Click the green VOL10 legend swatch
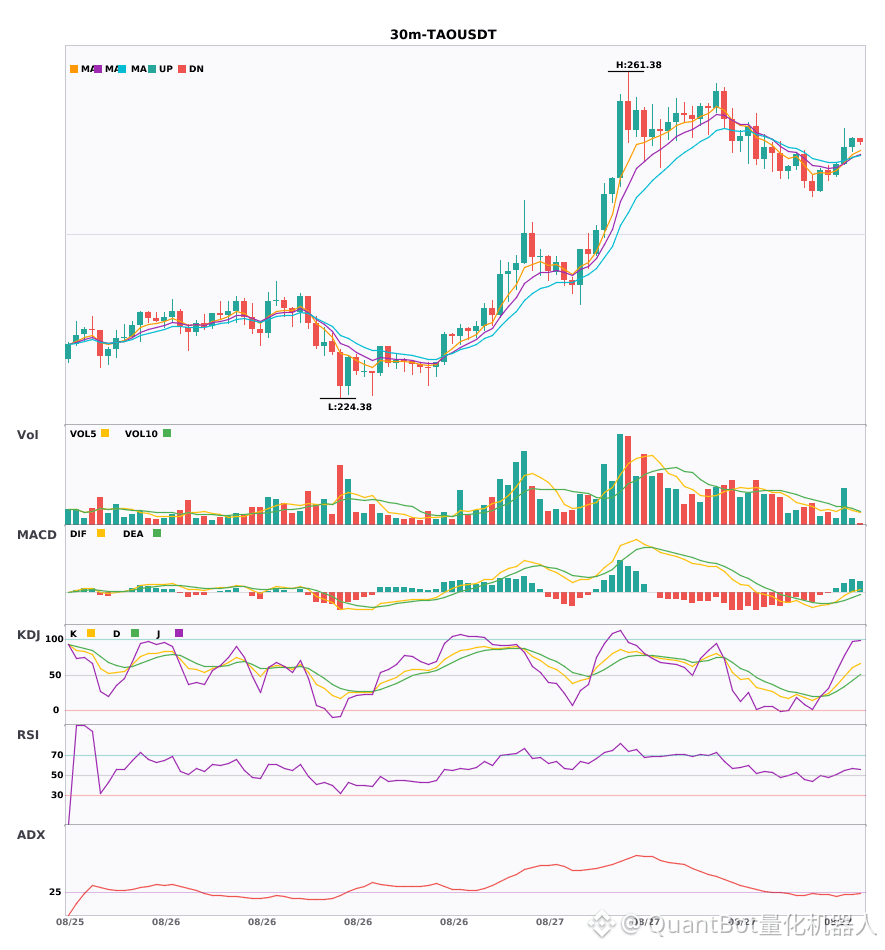Screen dimensions: 885x950 (167, 433)
